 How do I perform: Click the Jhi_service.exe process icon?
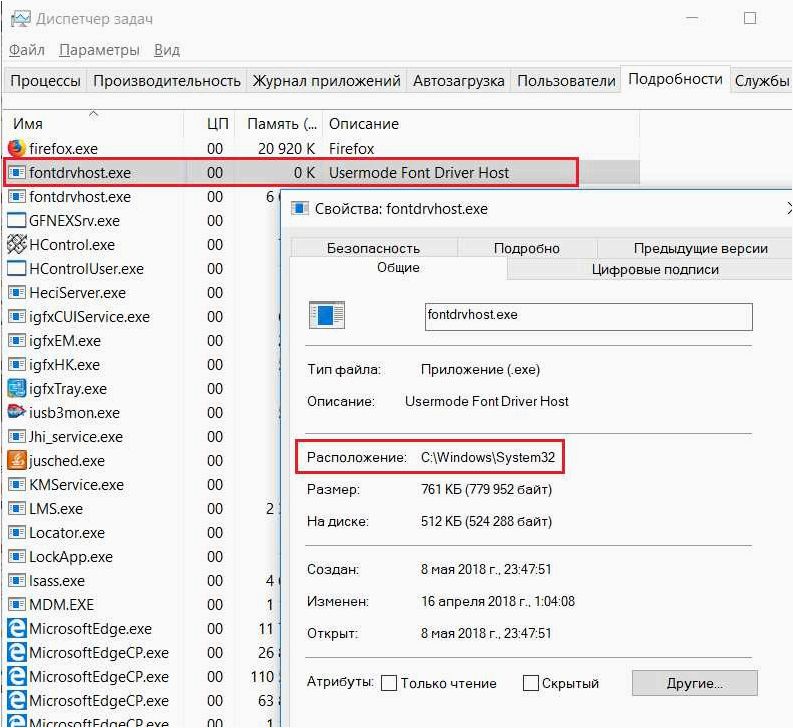(16, 437)
